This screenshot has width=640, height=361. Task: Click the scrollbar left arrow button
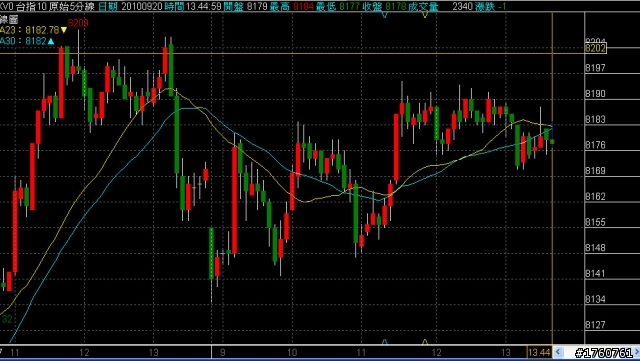pos(558,352)
